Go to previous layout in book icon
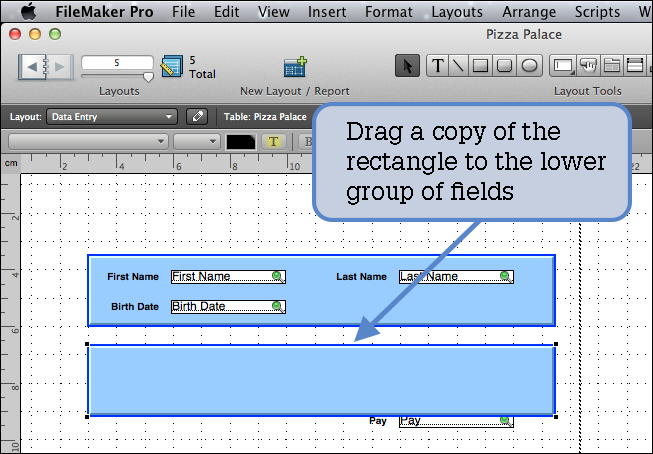The width and height of the screenshot is (653, 454). point(32,67)
